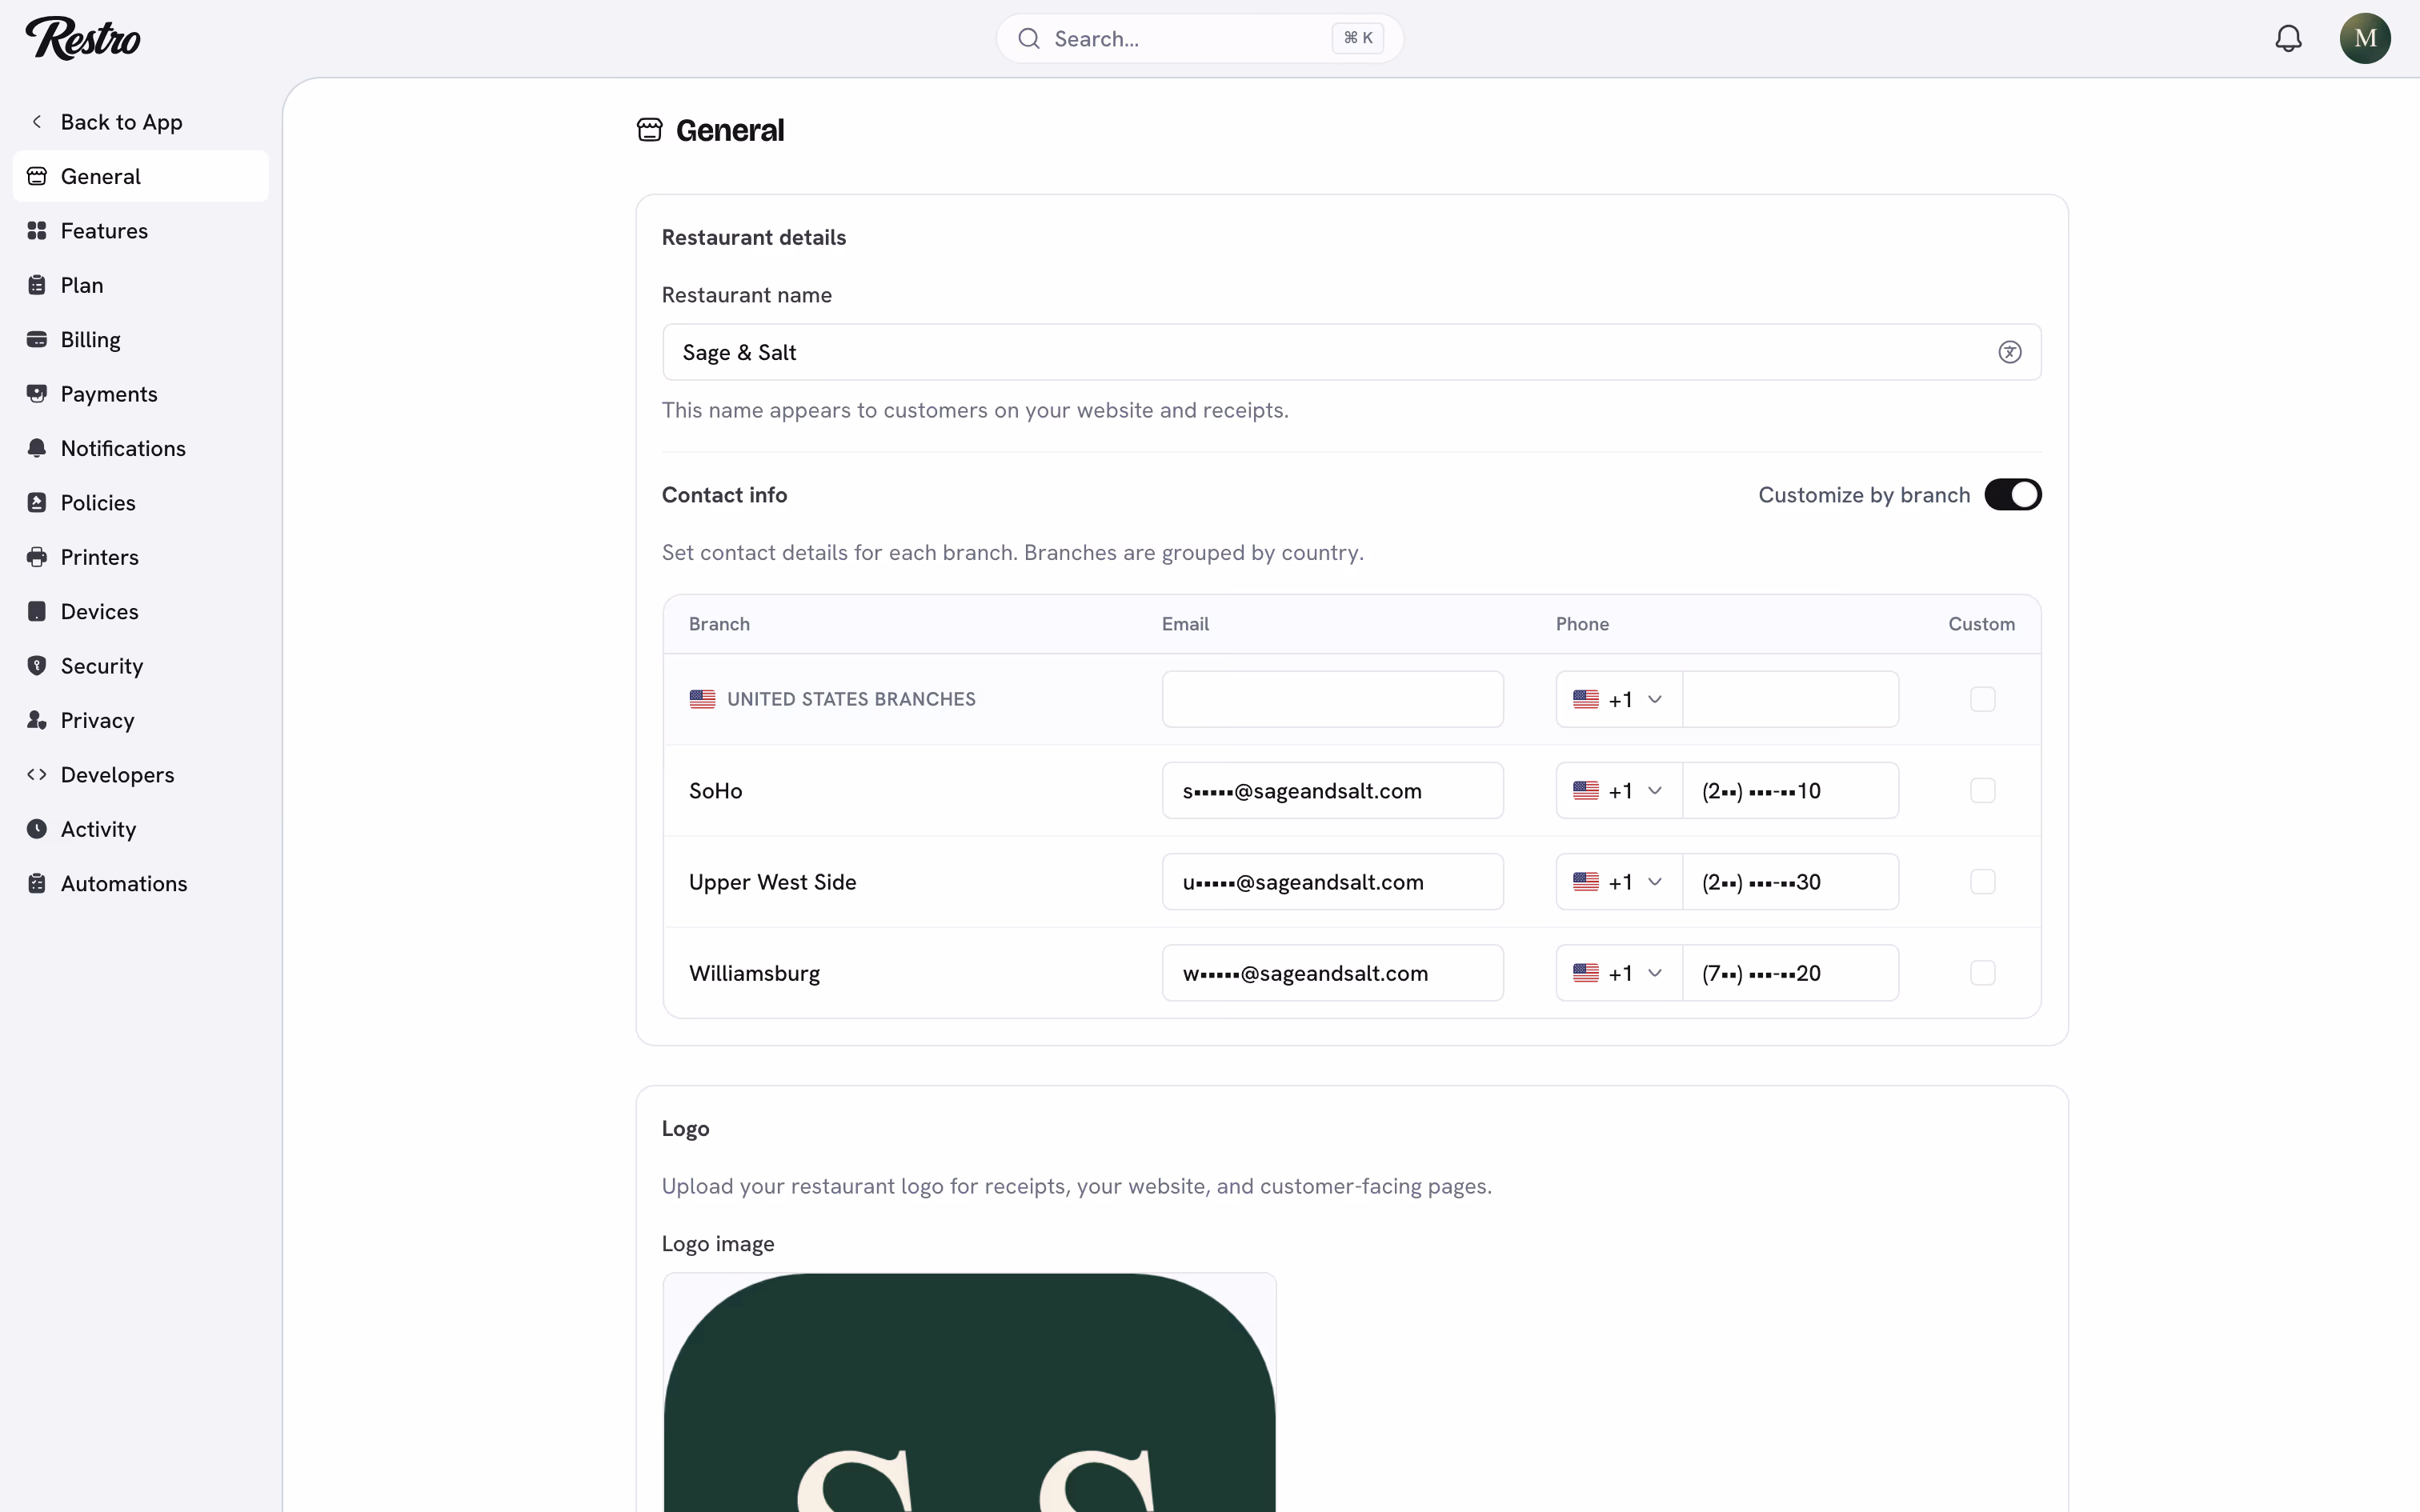Click the Restro logo
The width and height of the screenshot is (2420, 1512).
click(83, 38)
